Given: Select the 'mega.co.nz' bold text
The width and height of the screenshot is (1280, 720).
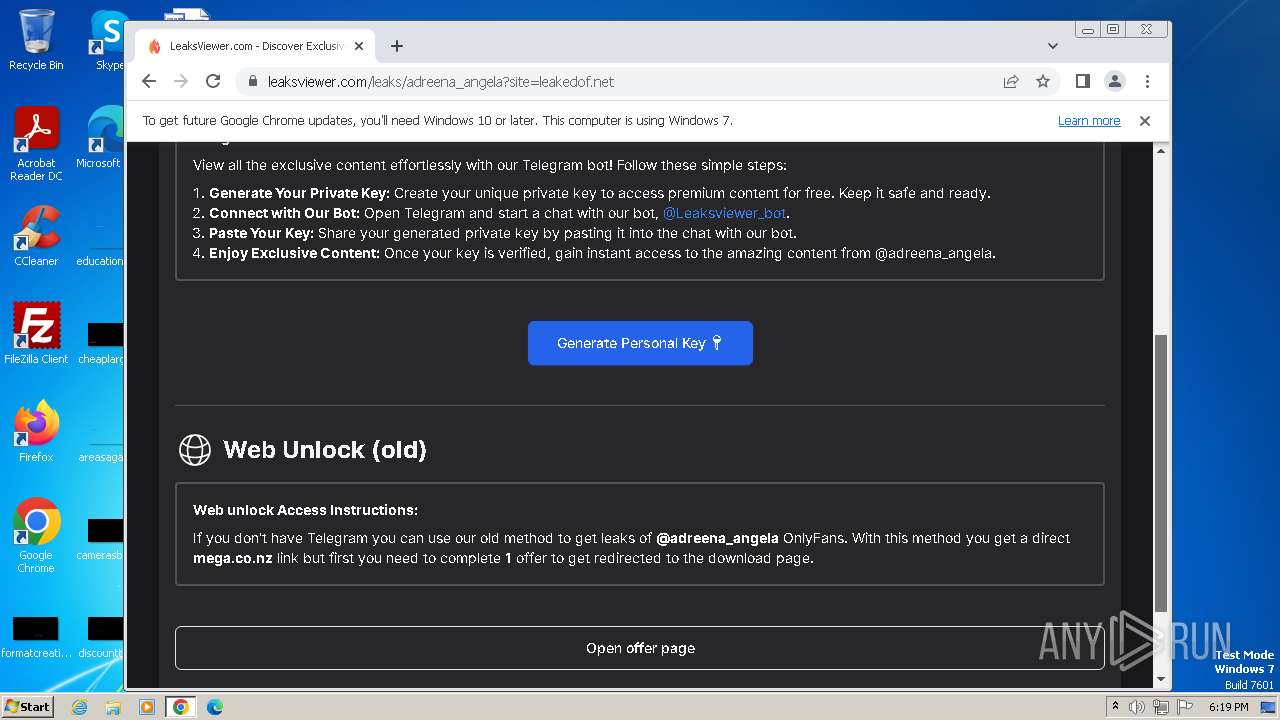Looking at the screenshot, I should (x=232, y=558).
